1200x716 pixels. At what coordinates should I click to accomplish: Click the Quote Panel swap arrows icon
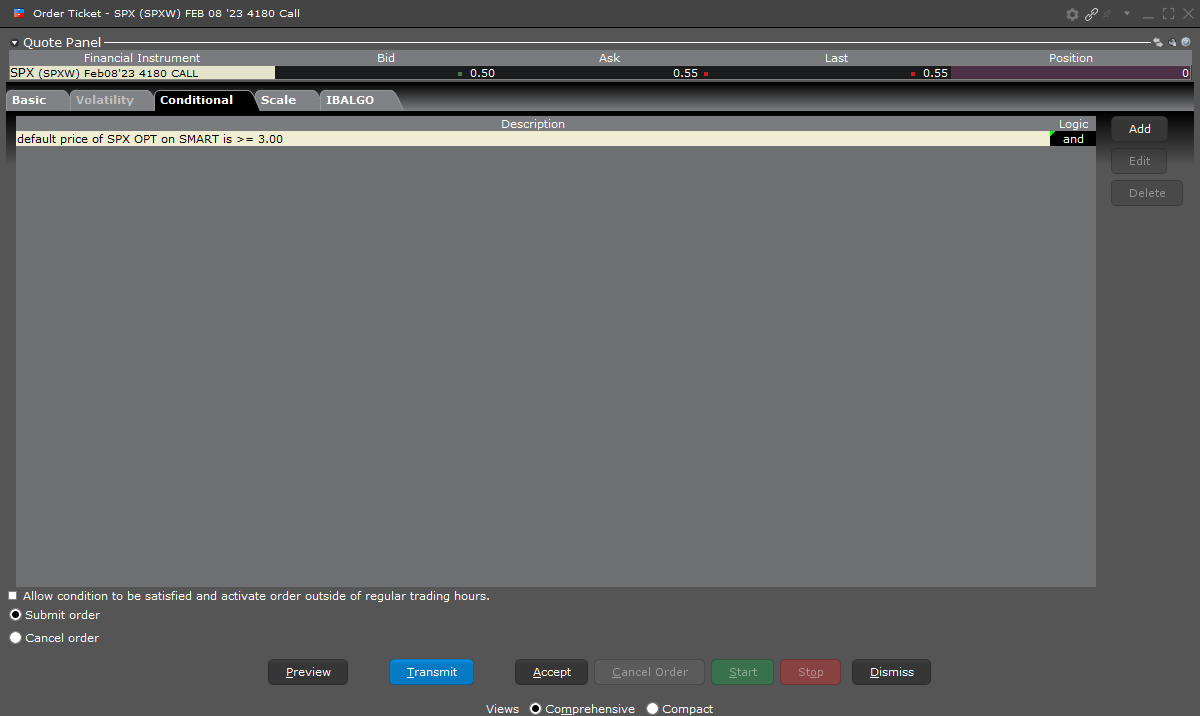tap(1158, 43)
